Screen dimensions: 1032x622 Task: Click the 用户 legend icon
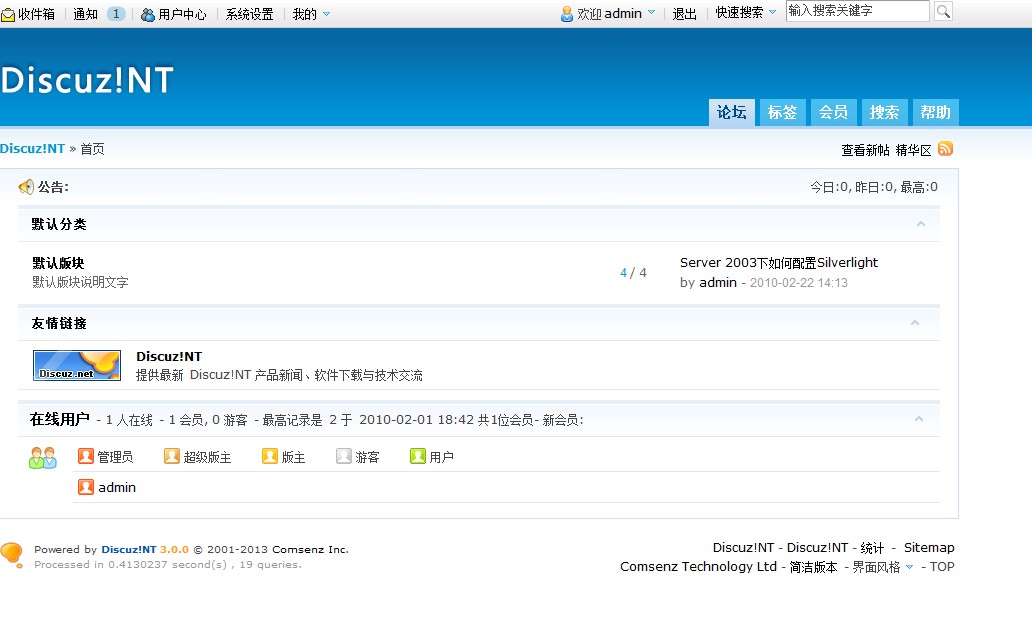point(417,456)
